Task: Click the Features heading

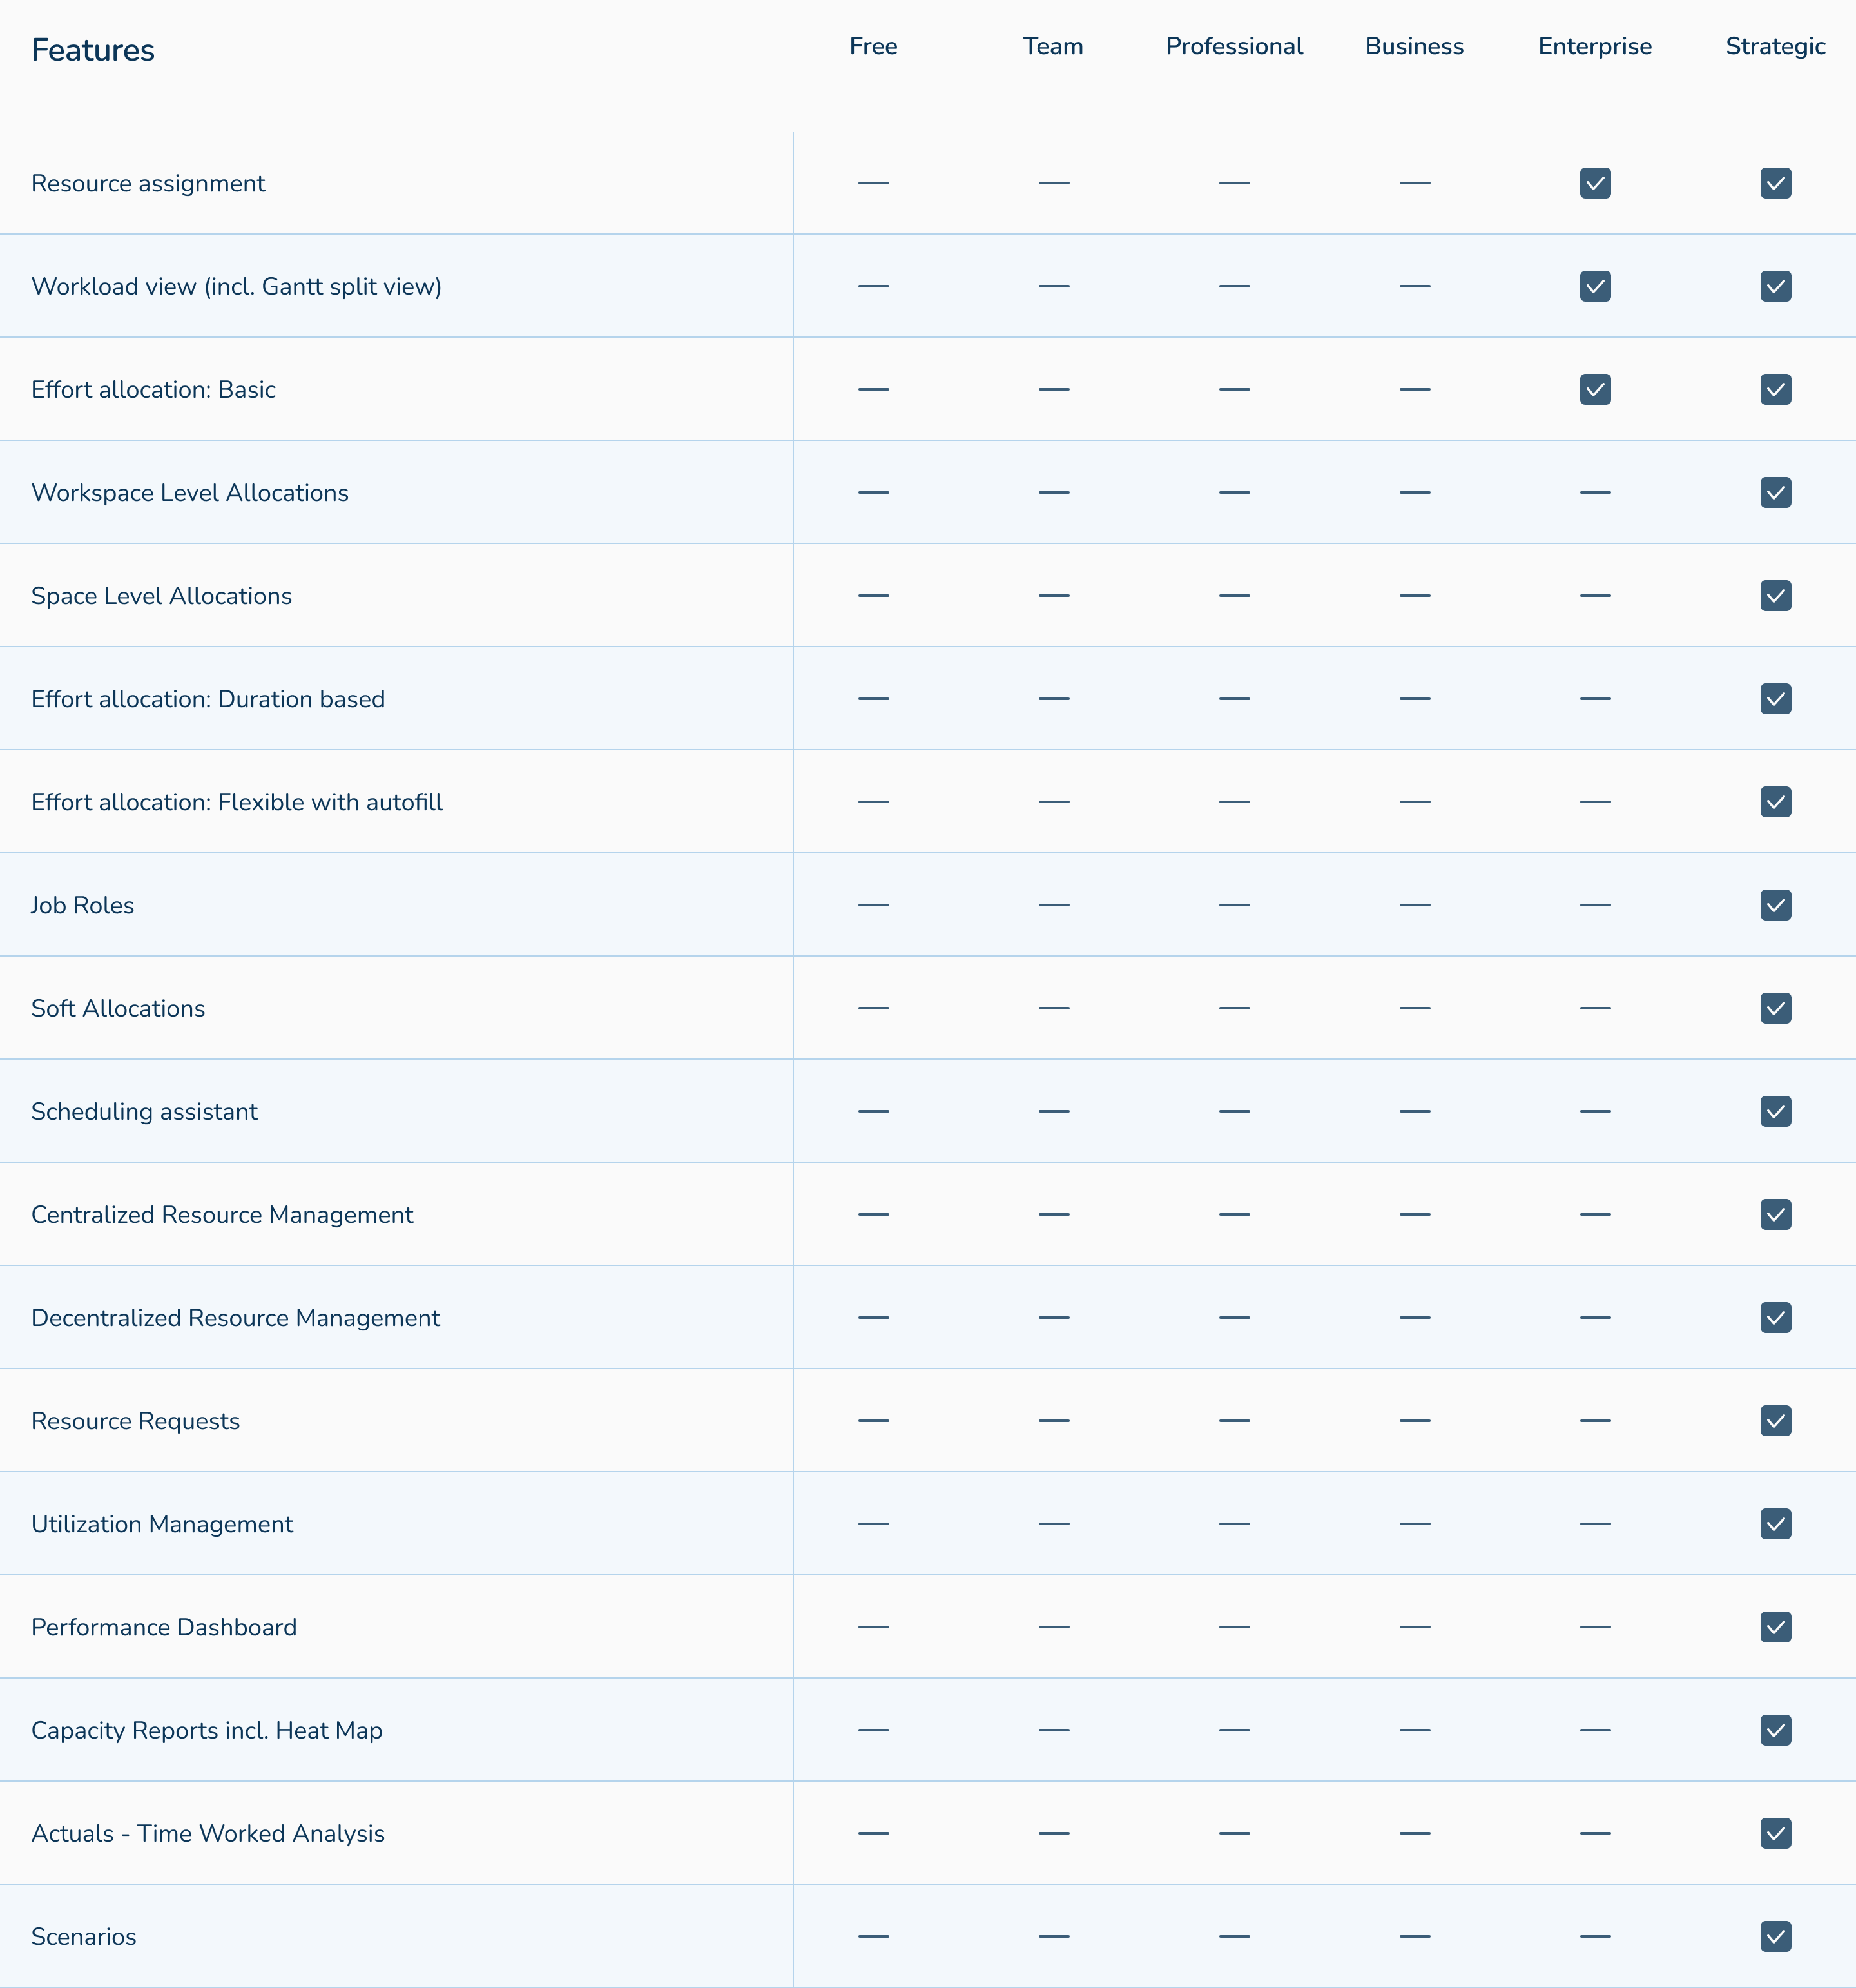Action: point(93,50)
